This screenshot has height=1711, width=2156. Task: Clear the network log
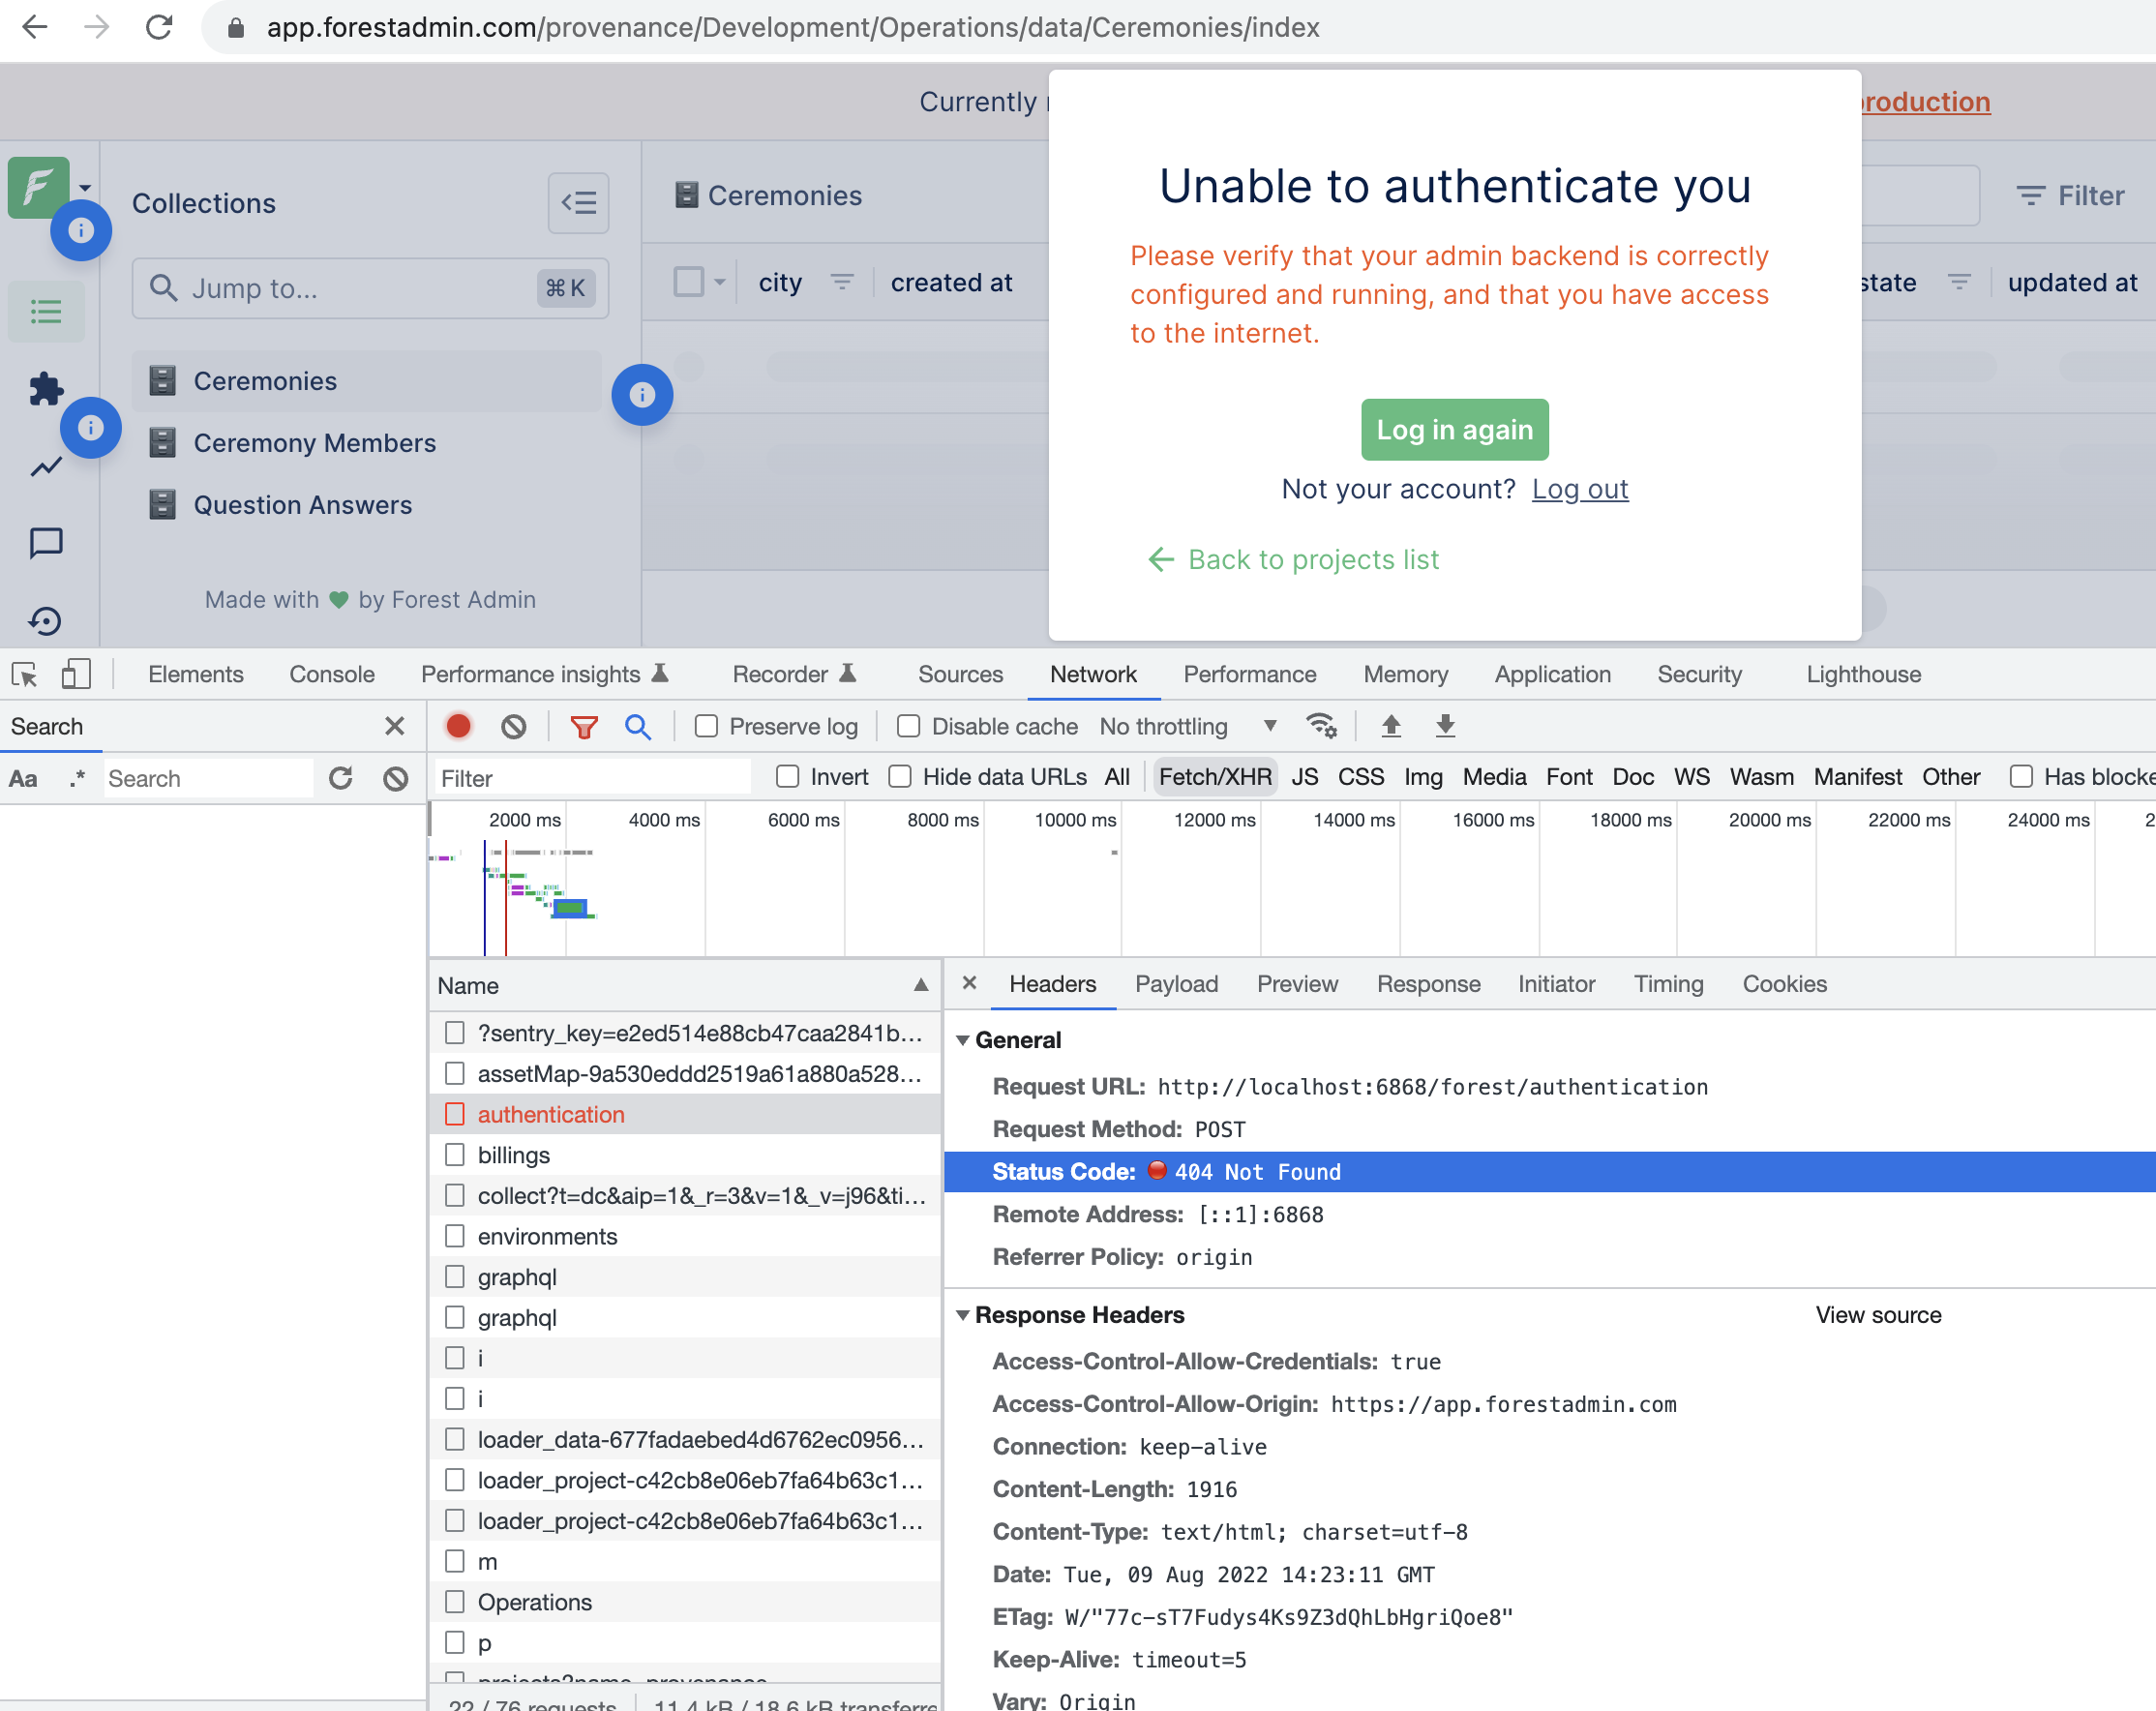[x=514, y=726]
